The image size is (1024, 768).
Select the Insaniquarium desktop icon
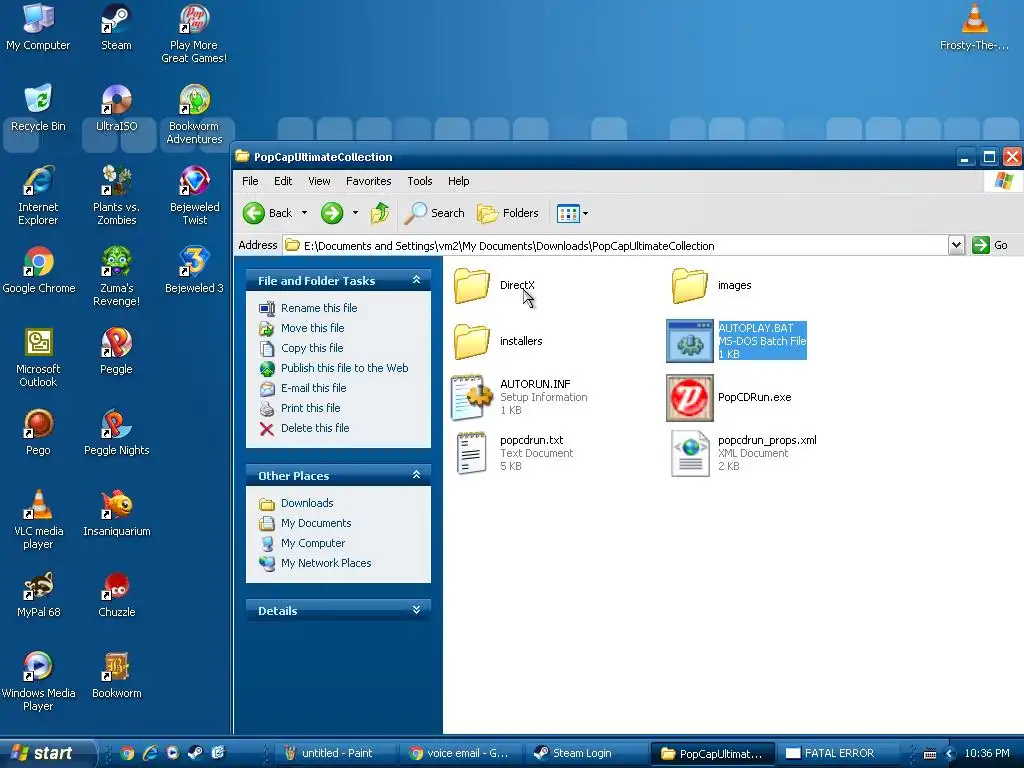click(116, 513)
